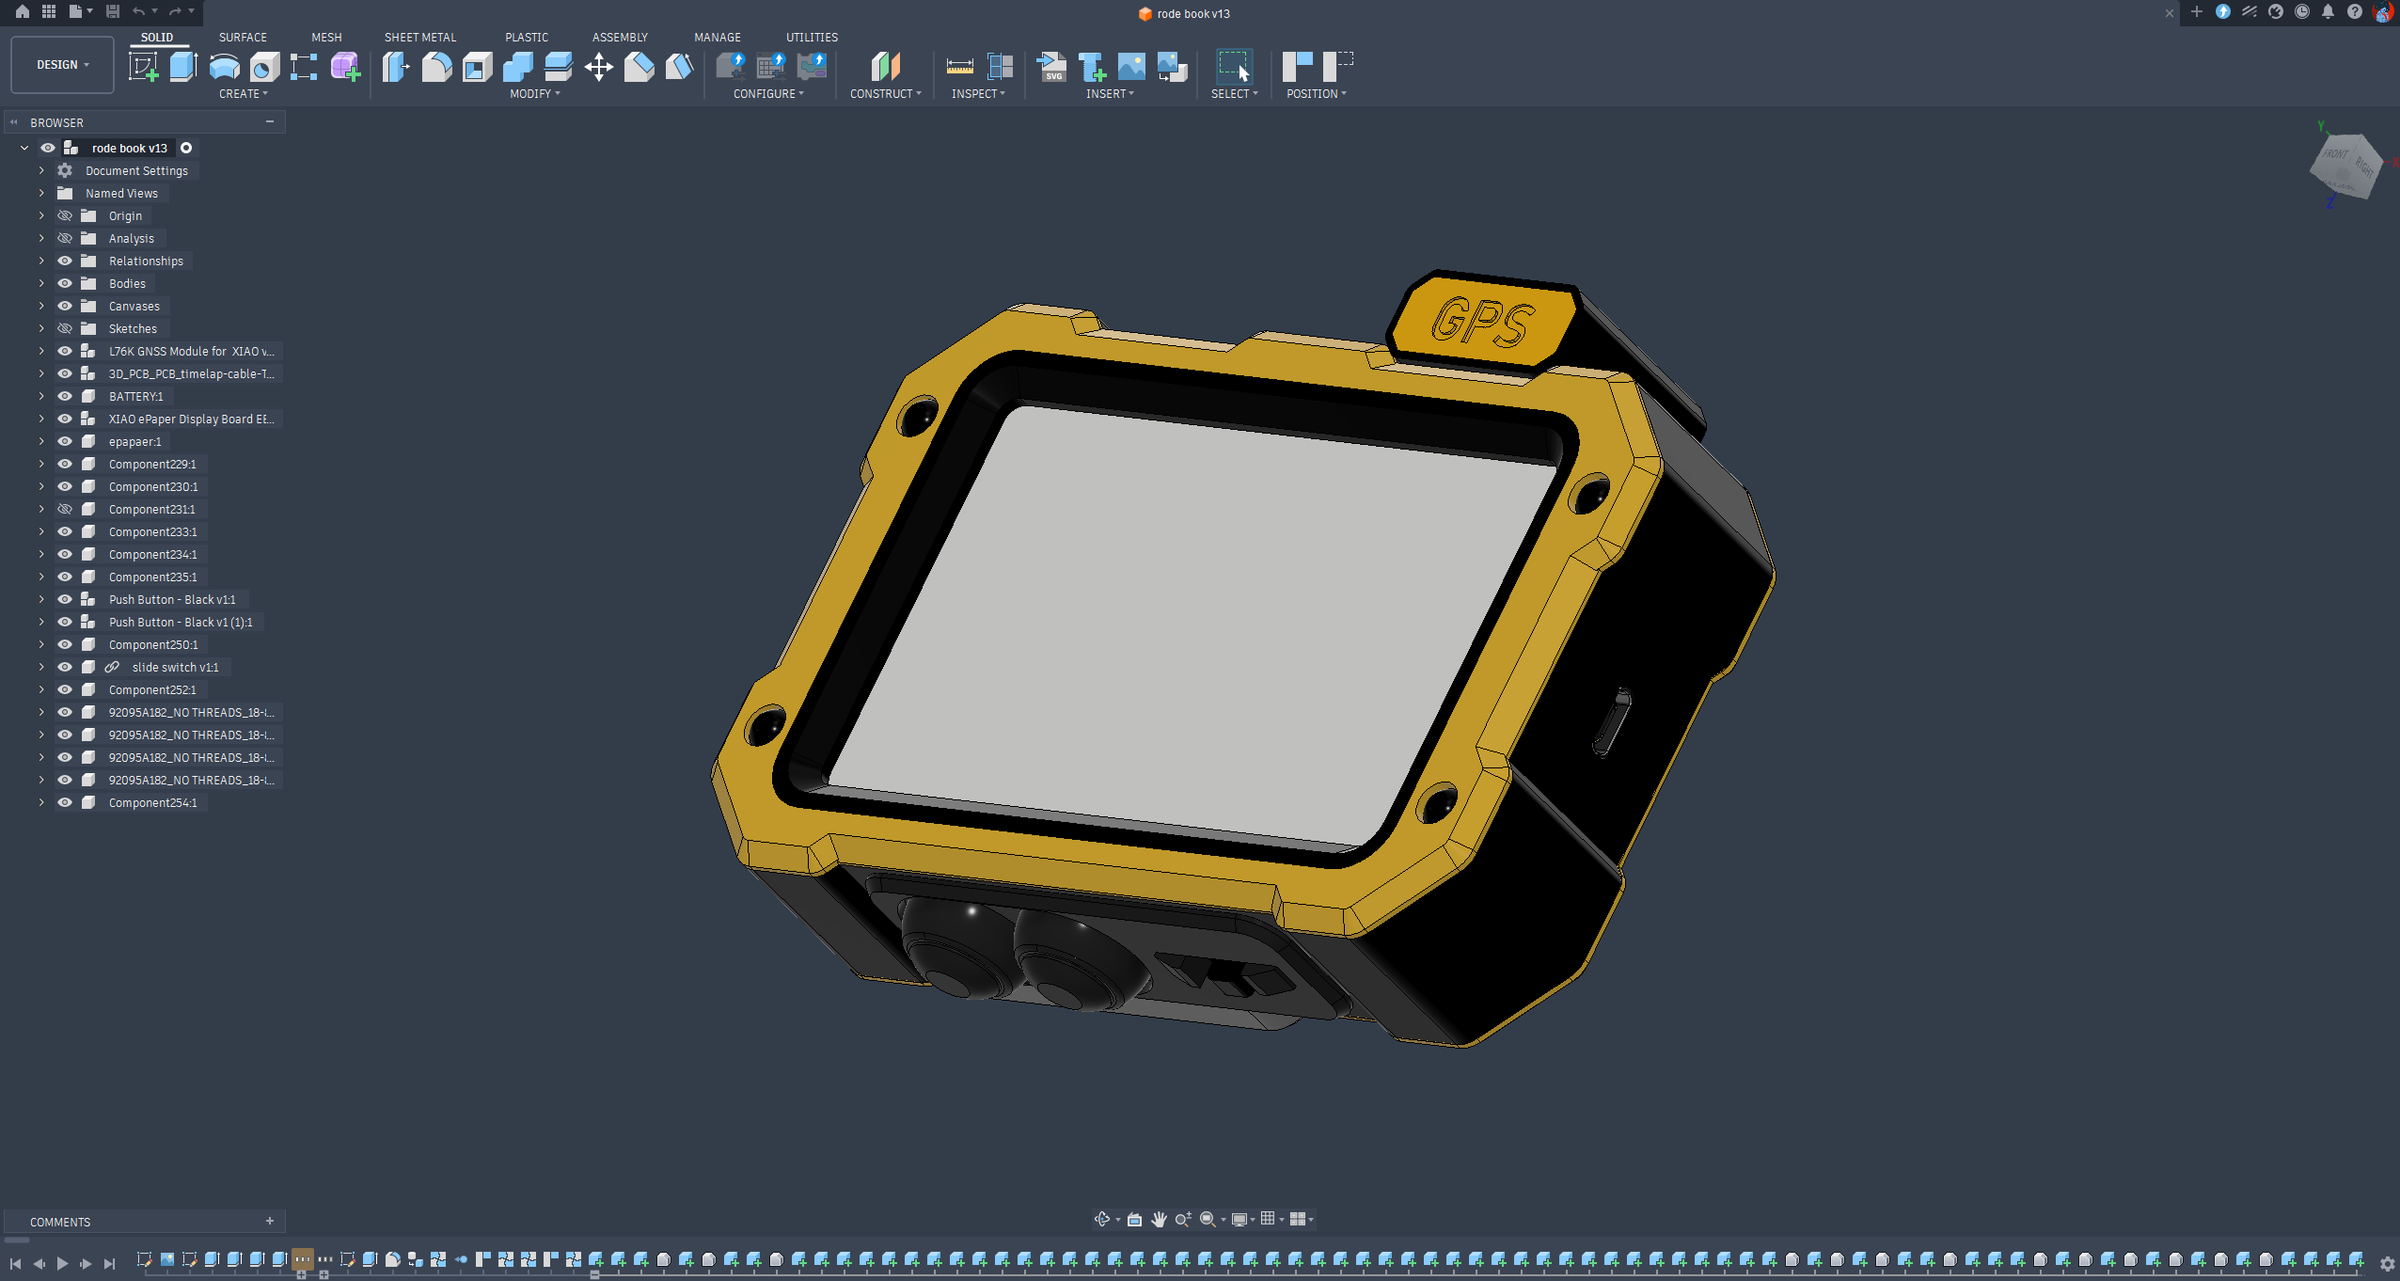2400x1281 pixels.
Task: Choose the Shell tool
Action: (x=477, y=67)
